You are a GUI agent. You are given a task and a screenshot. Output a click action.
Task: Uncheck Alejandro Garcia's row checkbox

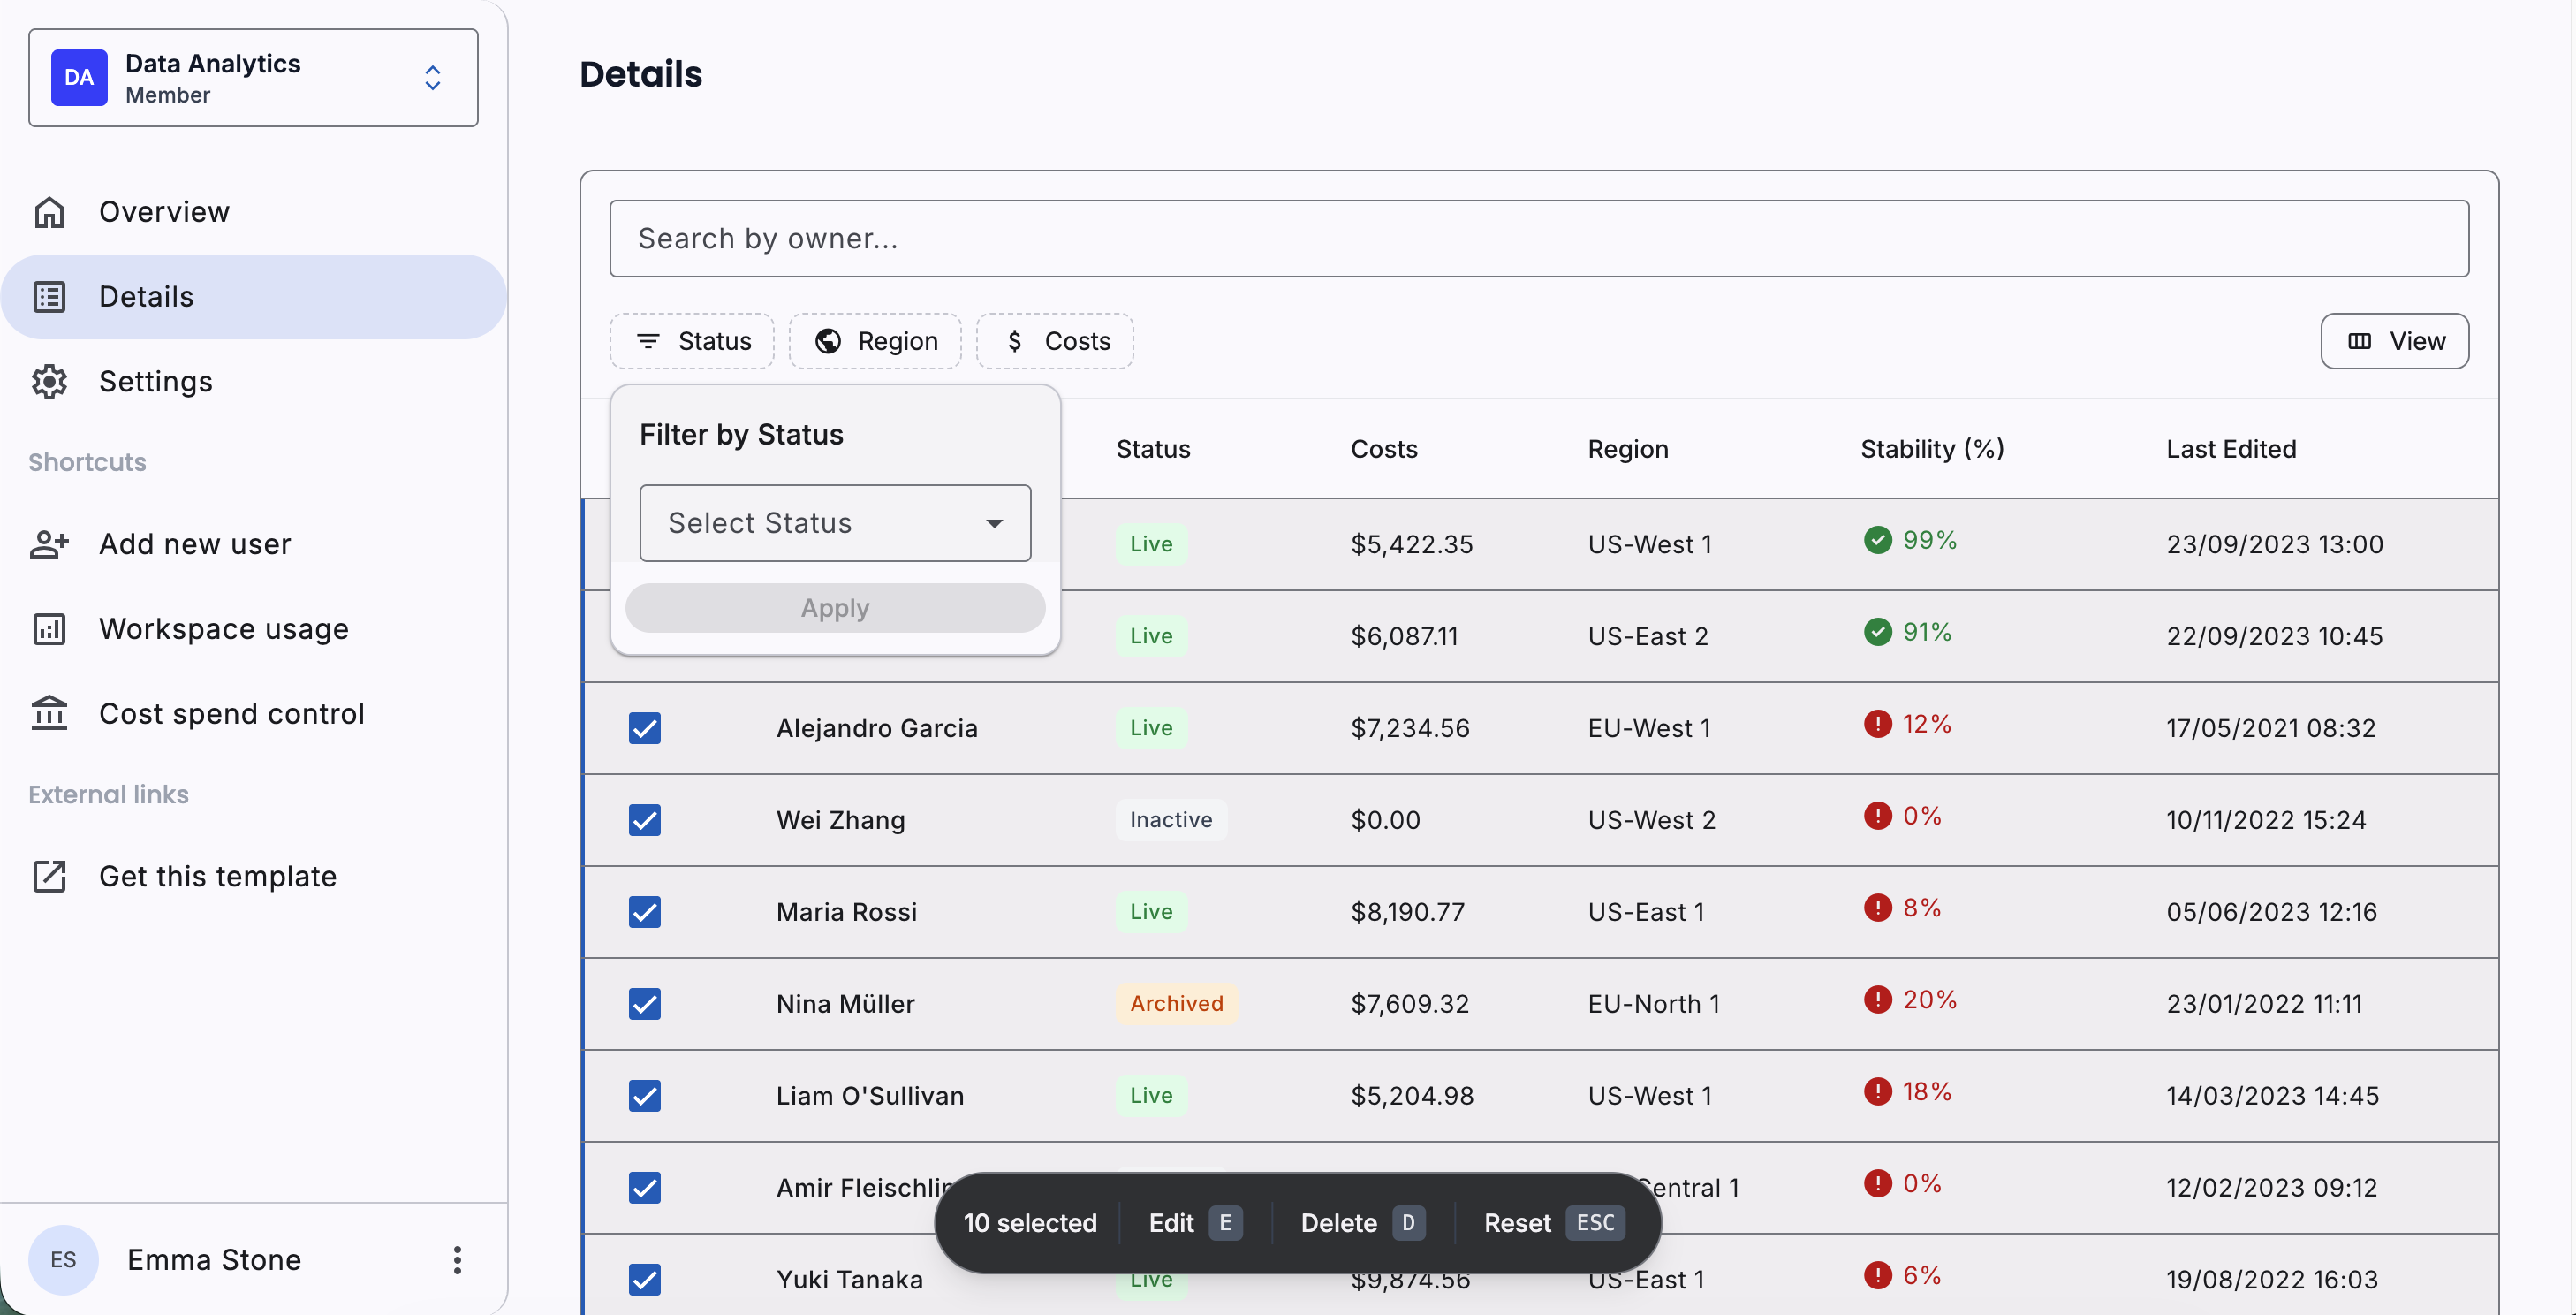tap(645, 728)
